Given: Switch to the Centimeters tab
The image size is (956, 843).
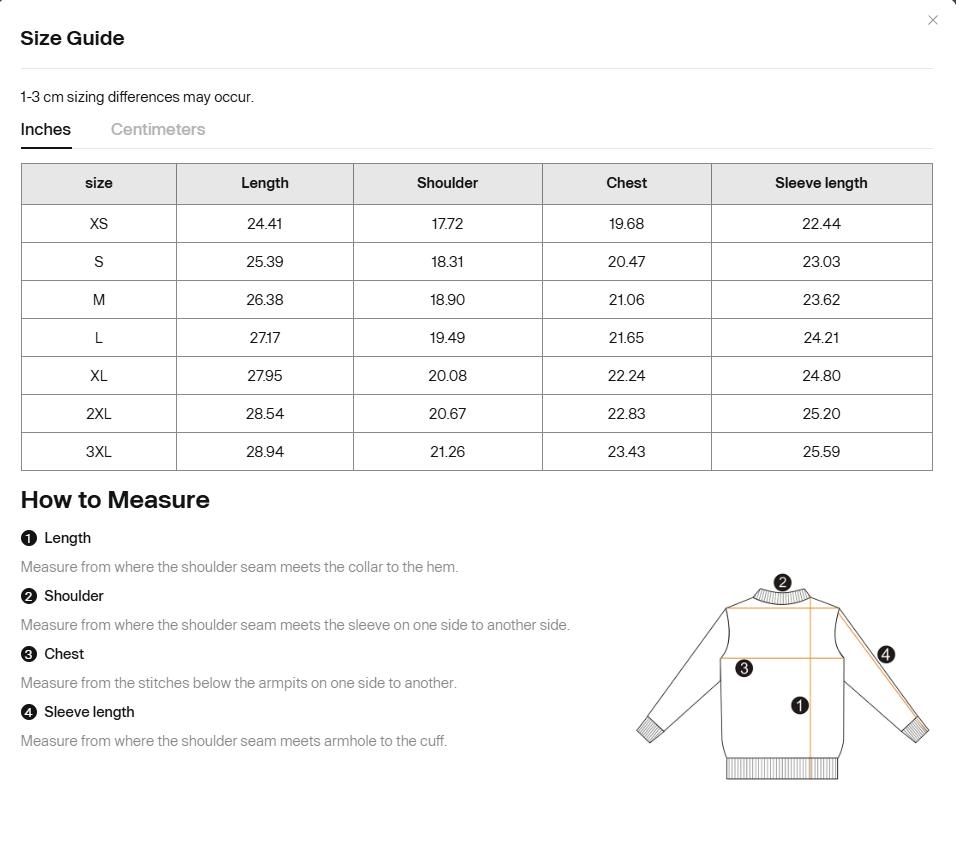Looking at the screenshot, I should [158, 129].
